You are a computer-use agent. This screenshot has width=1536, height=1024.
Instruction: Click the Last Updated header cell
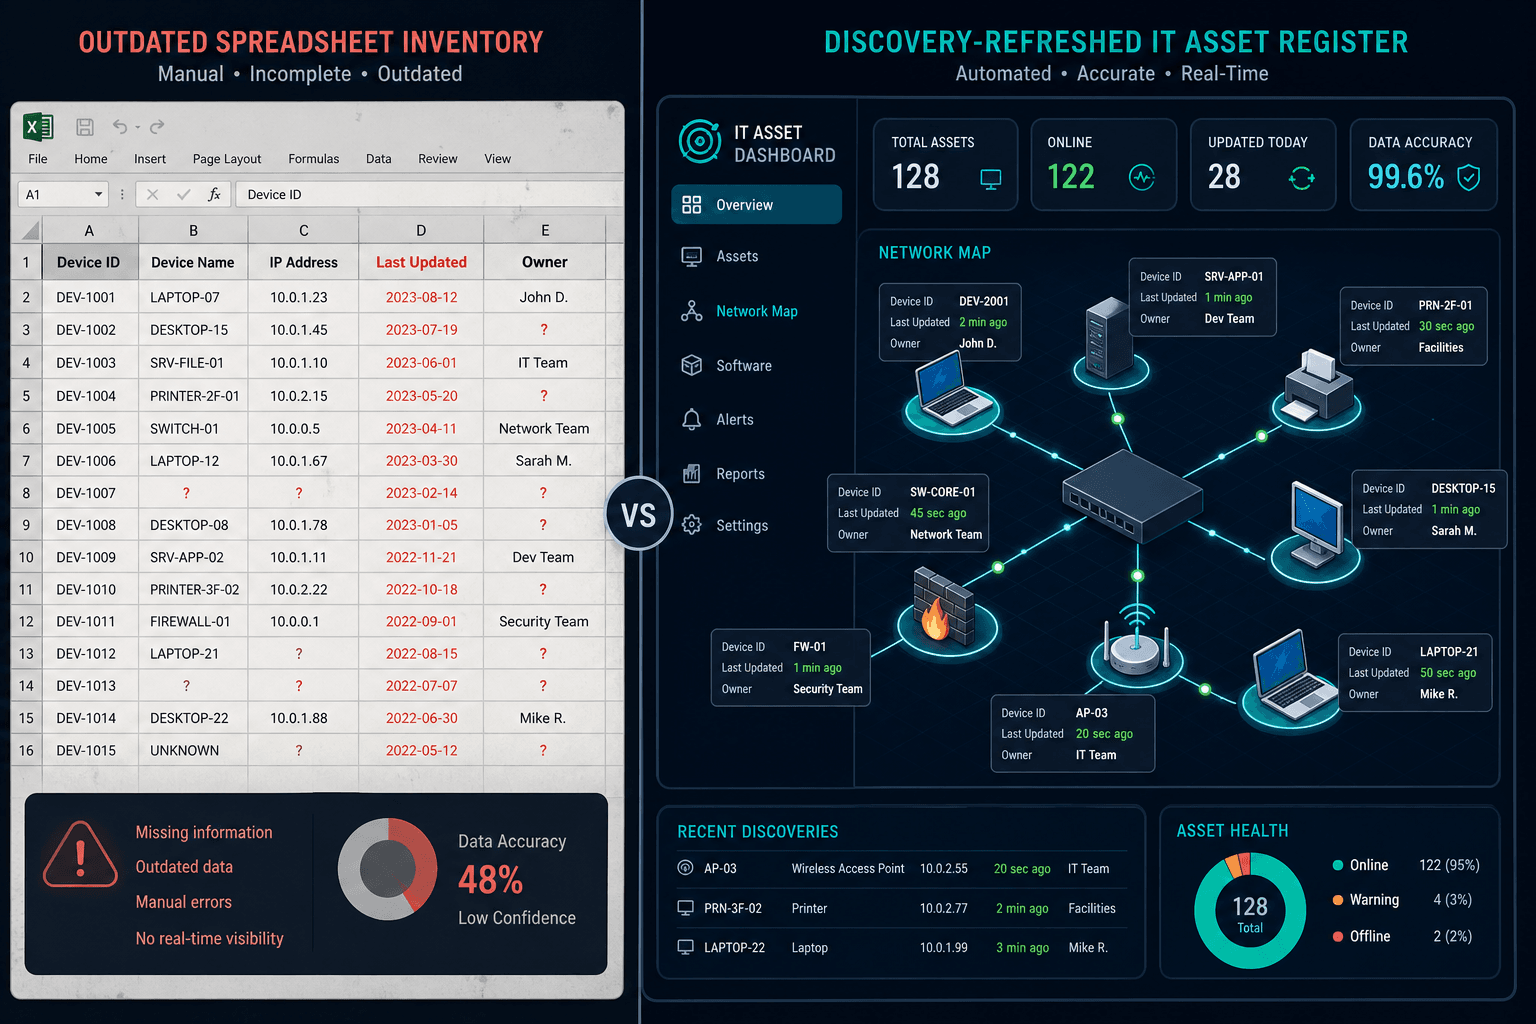421,262
